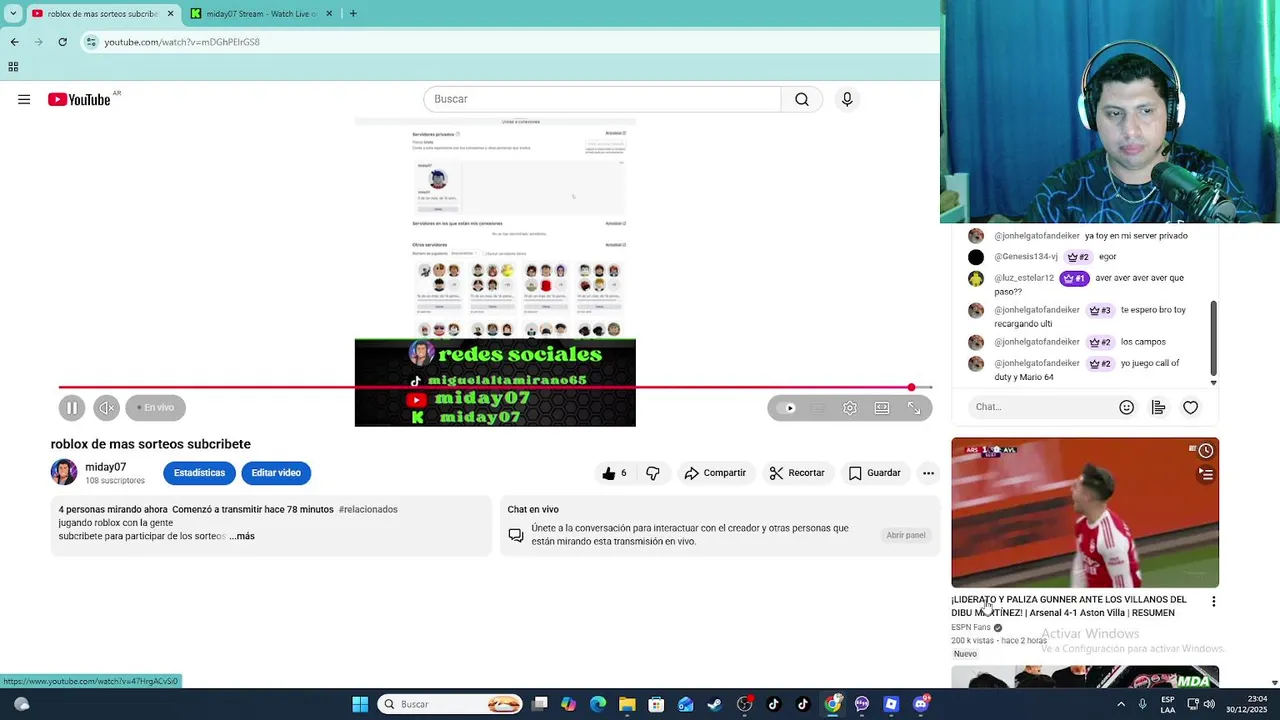Expand description with ...más
The width and height of the screenshot is (1280, 720).
pos(242,536)
